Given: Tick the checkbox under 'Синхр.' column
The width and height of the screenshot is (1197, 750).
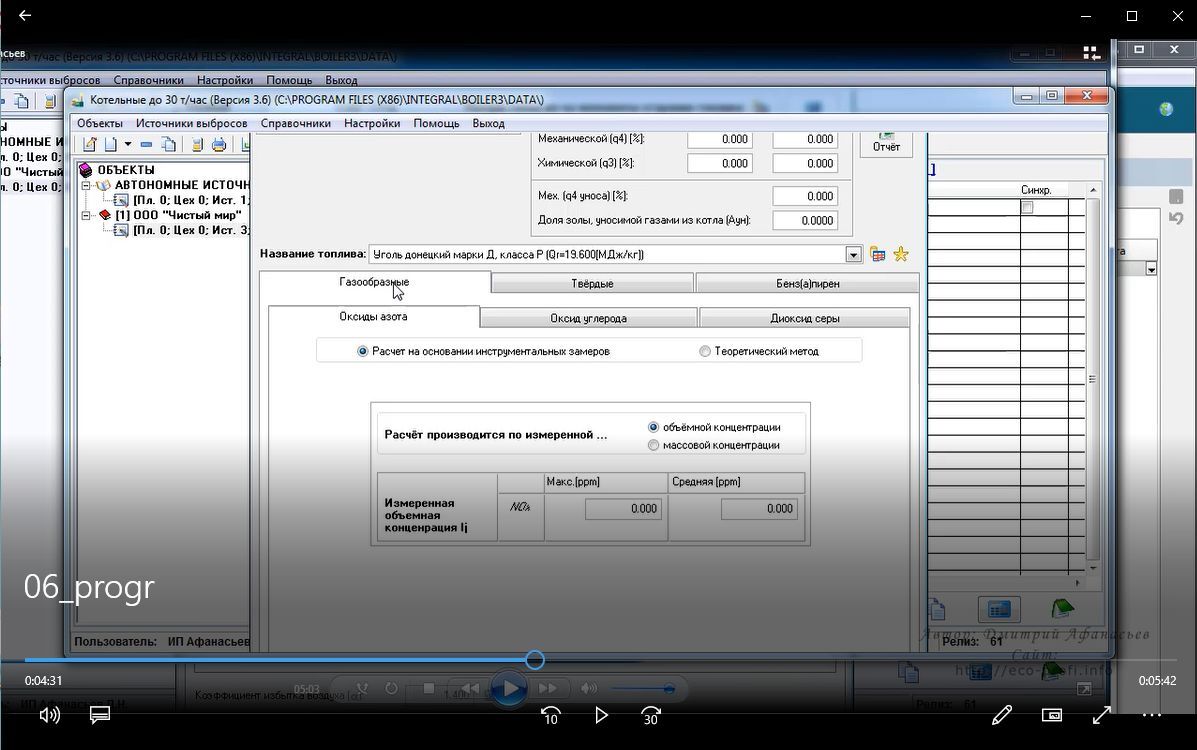Looking at the screenshot, I should coord(1026,207).
